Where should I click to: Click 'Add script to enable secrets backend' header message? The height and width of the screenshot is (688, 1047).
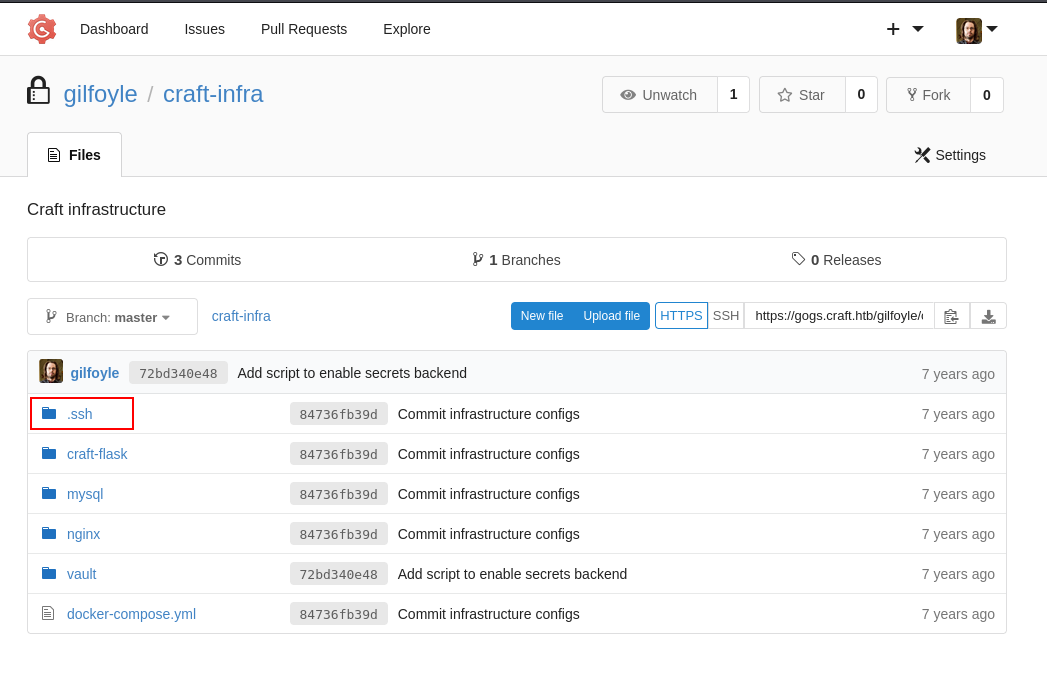click(x=352, y=373)
